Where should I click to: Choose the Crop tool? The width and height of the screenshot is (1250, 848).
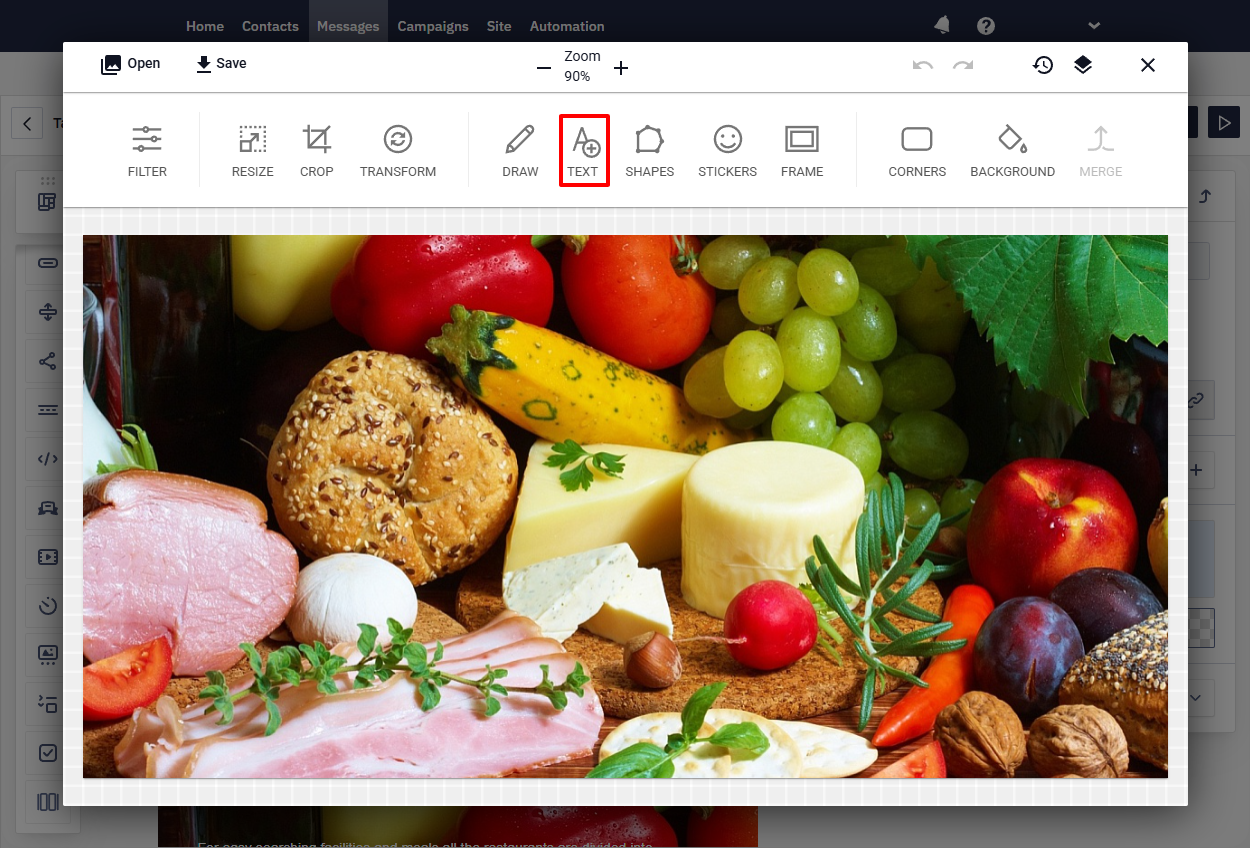click(x=317, y=151)
